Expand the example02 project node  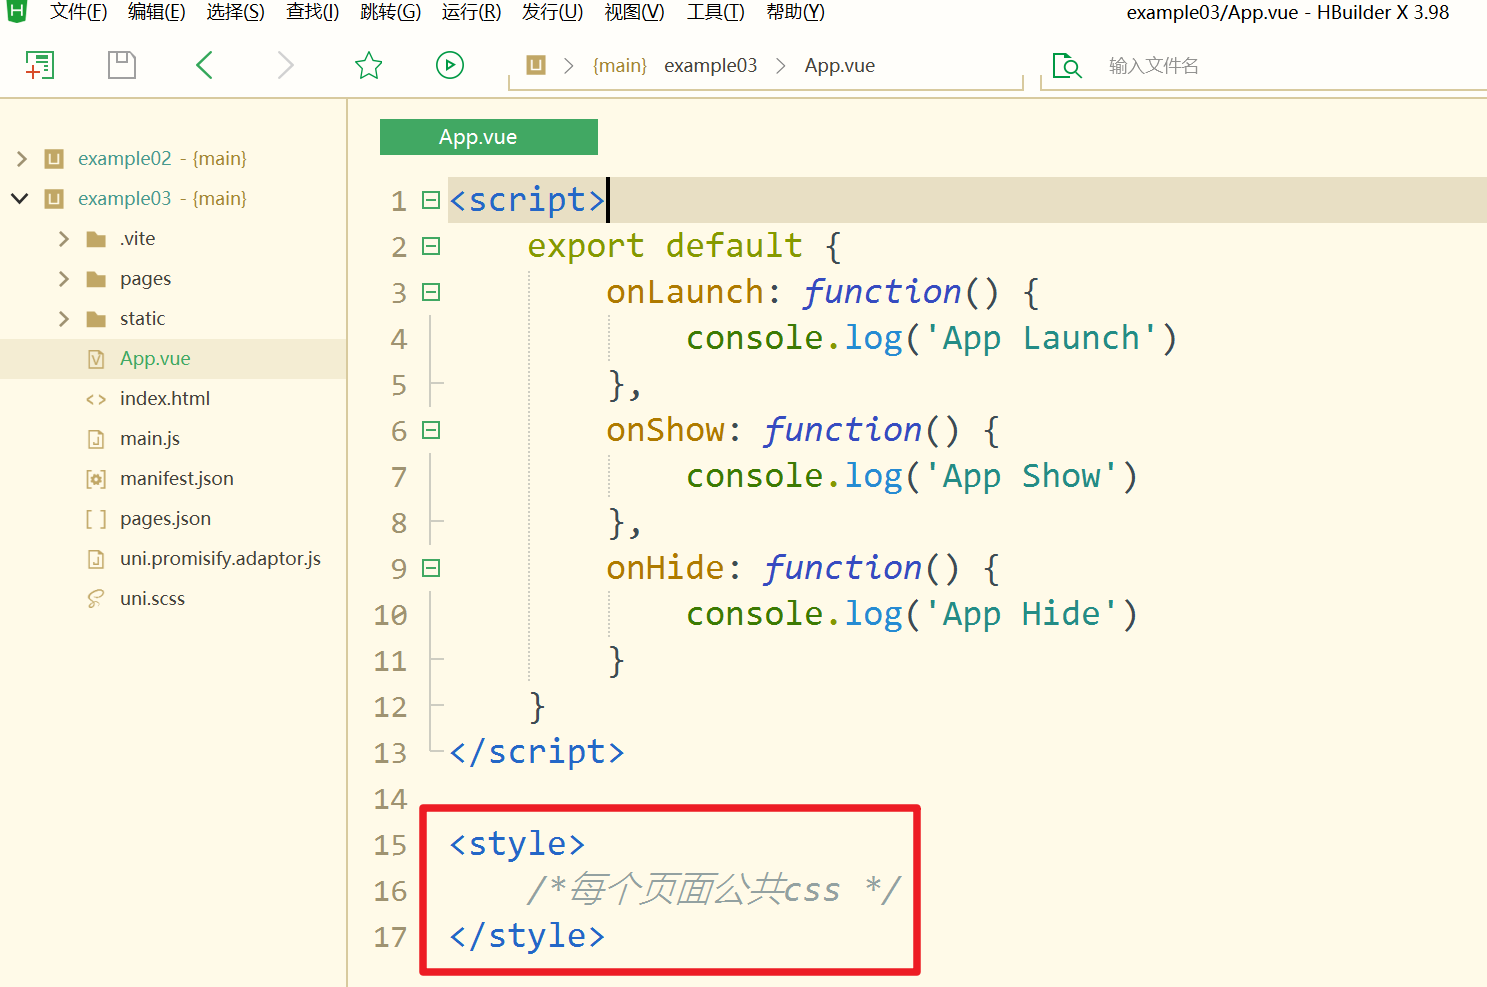pos(21,159)
